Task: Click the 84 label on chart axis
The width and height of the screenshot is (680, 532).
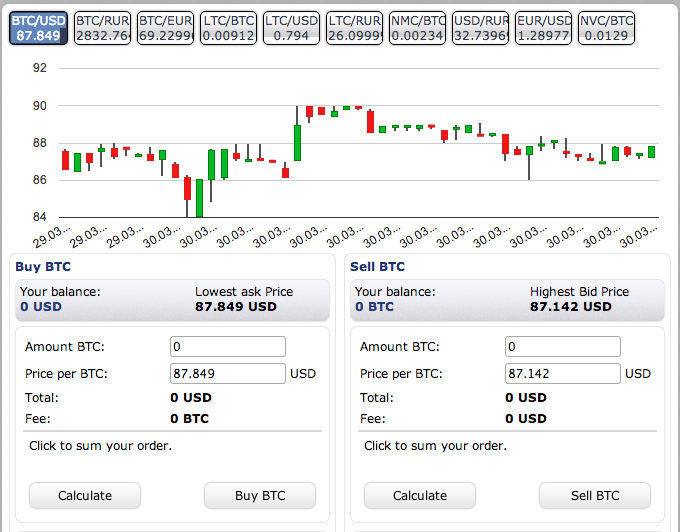Action: coord(39,217)
